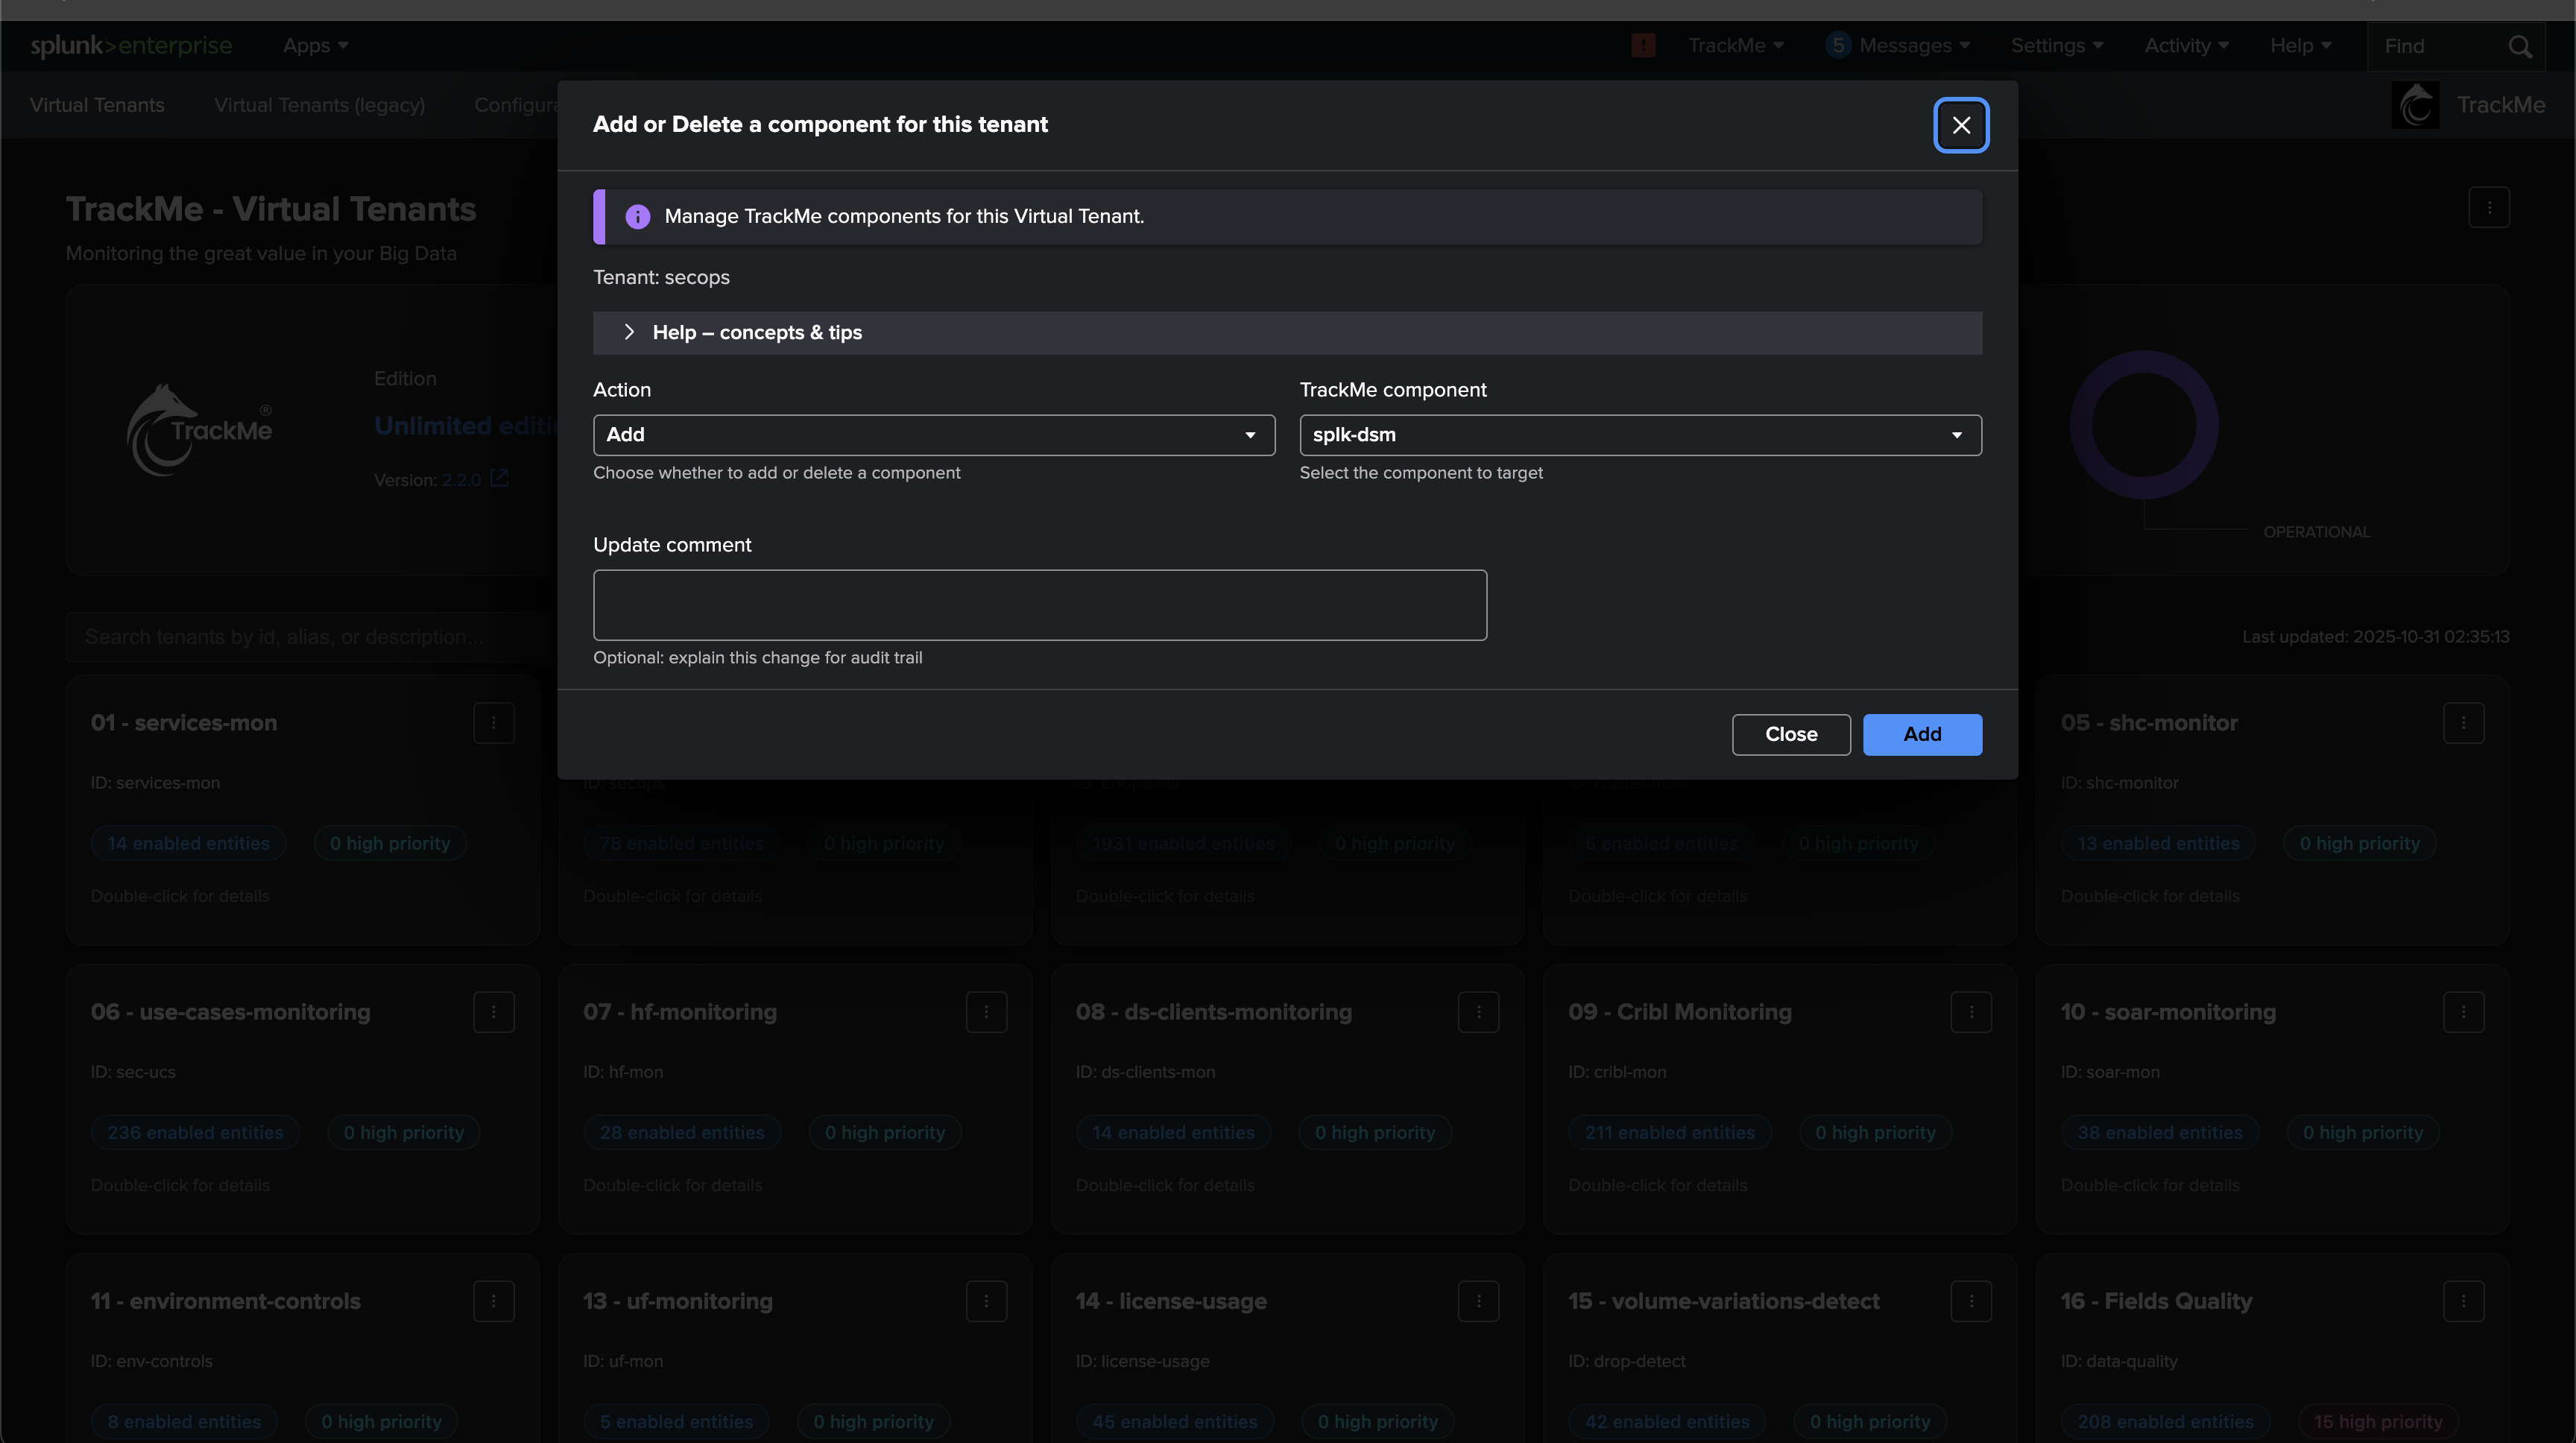Image resolution: width=2576 pixels, height=1443 pixels.
Task: Click inside the Update comment text box
Action: point(1039,605)
